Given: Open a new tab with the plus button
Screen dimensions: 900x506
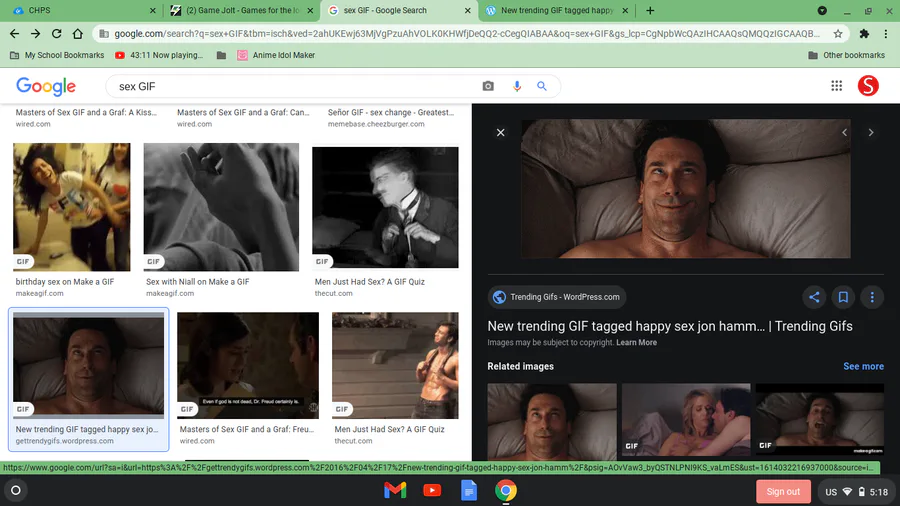Looking at the screenshot, I should click(650, 10).
